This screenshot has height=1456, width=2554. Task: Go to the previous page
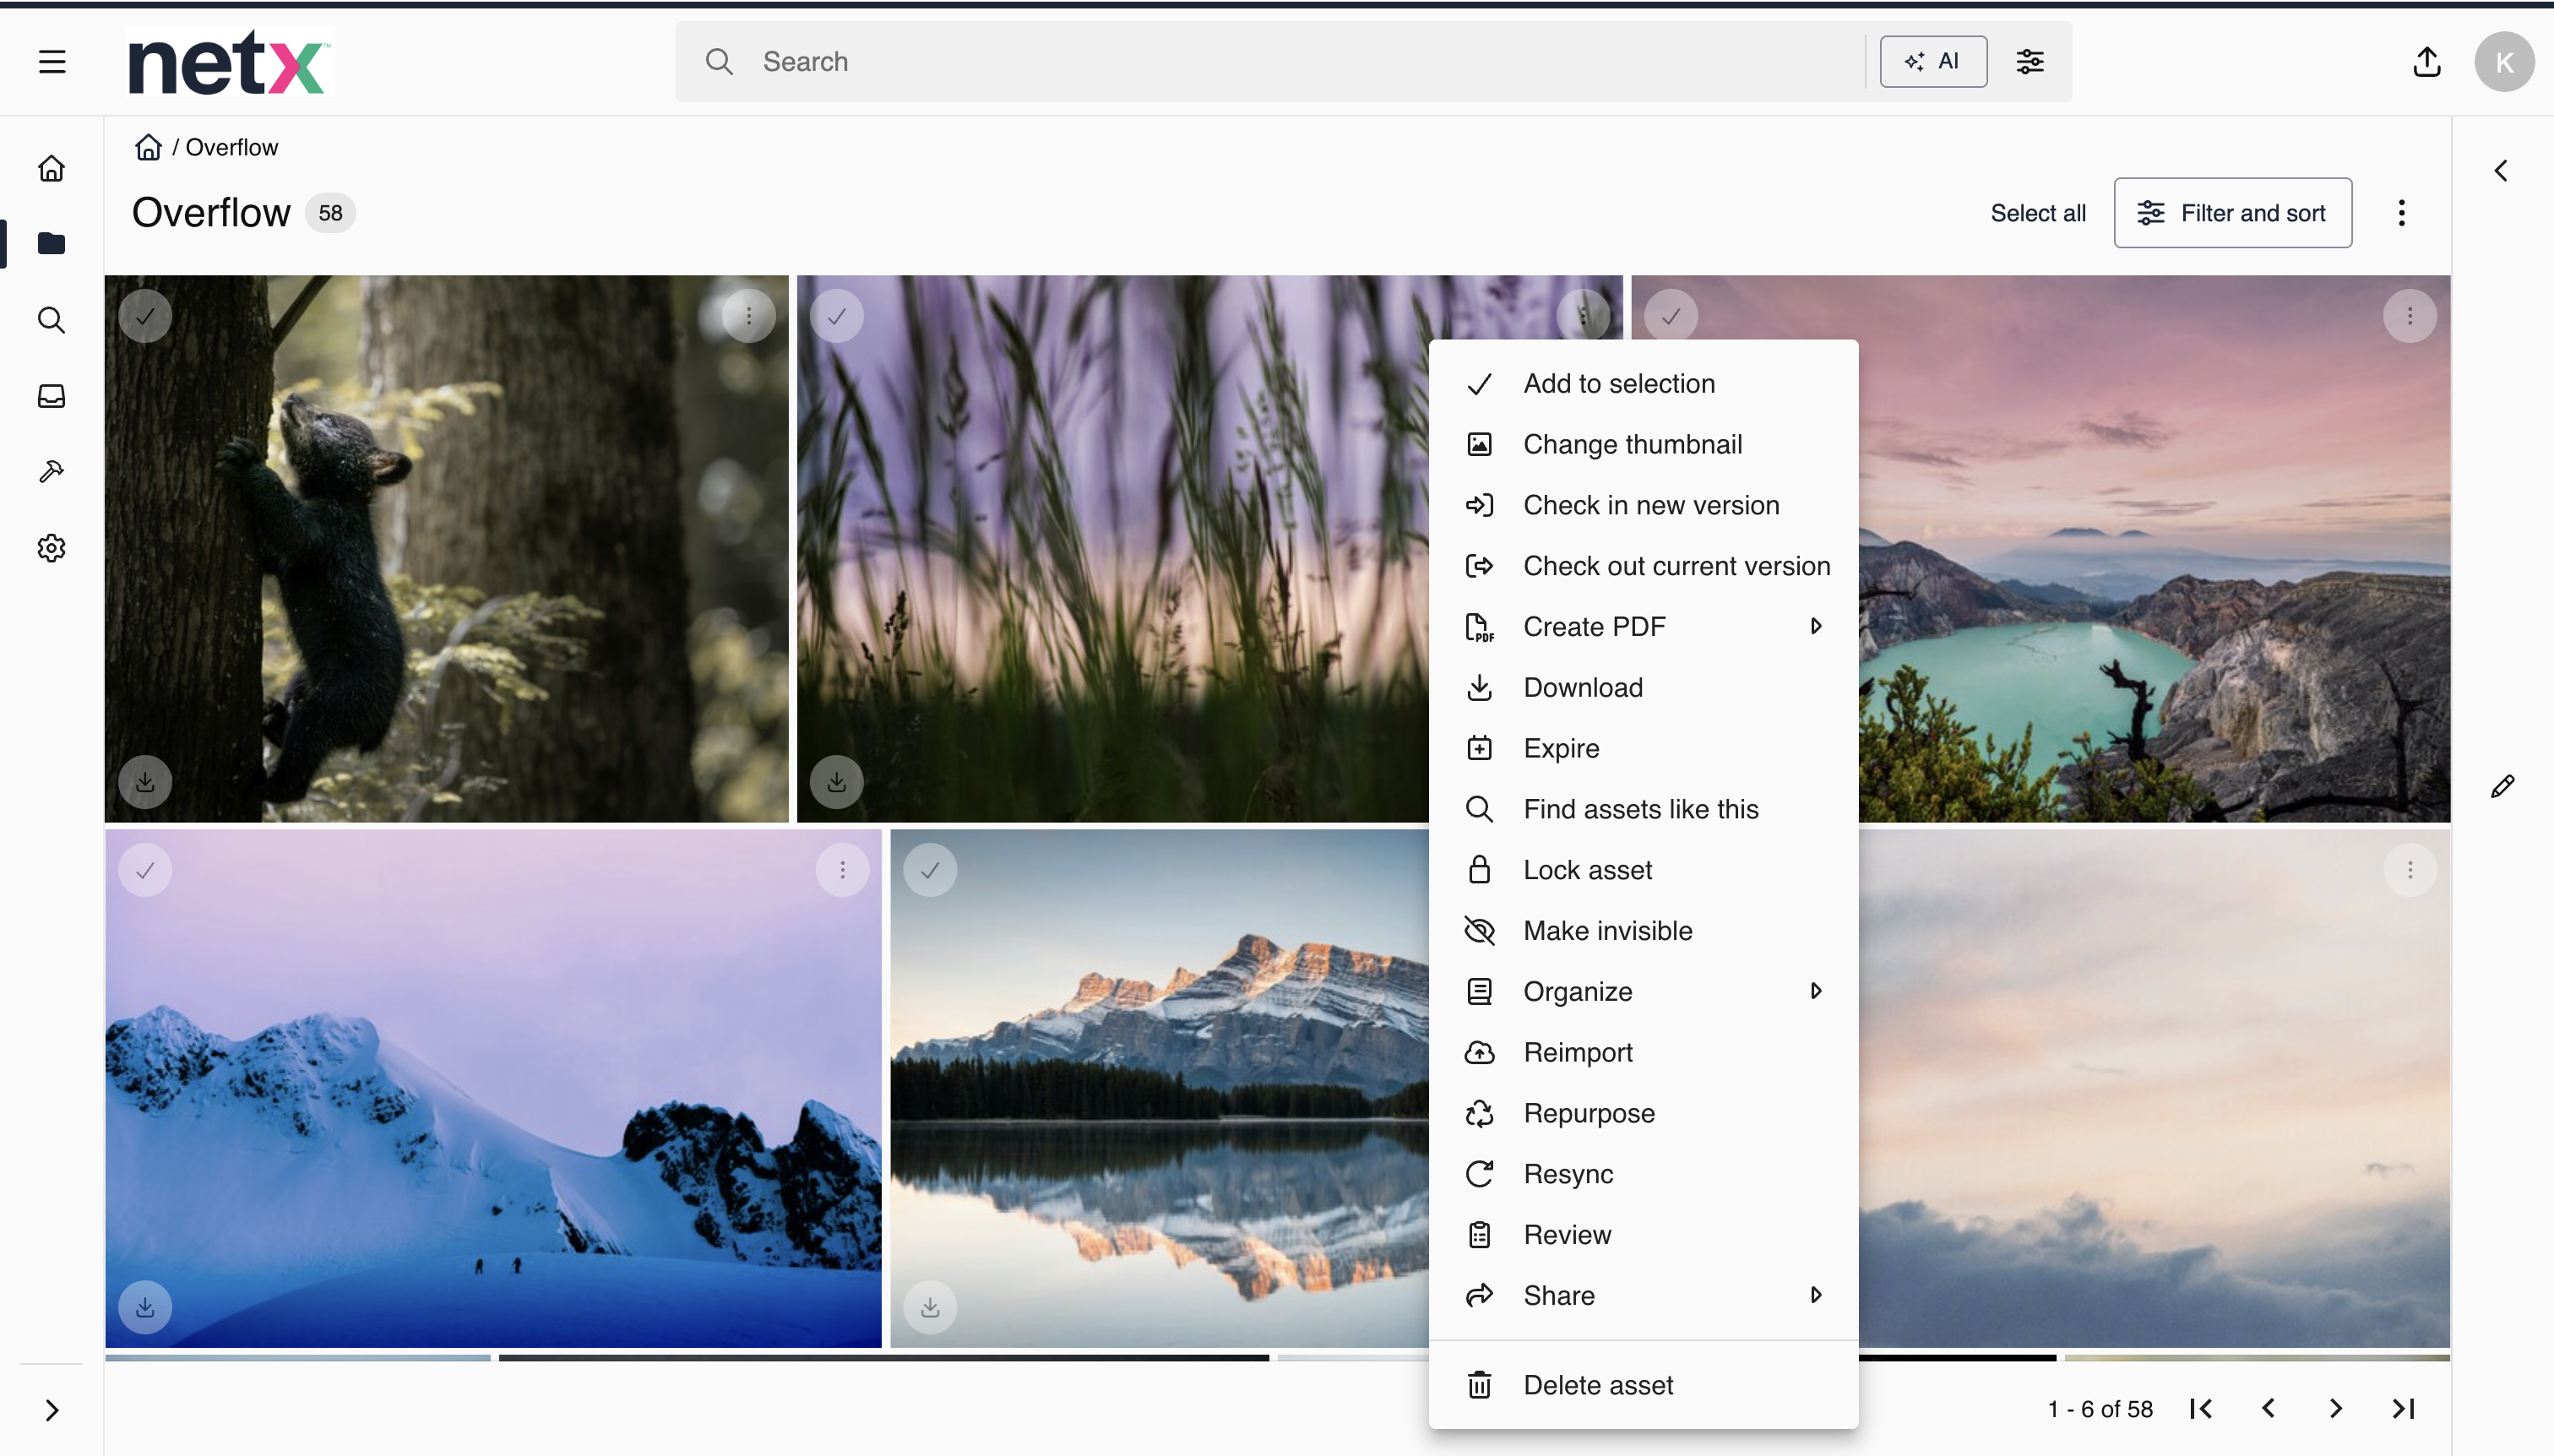2268,1408
